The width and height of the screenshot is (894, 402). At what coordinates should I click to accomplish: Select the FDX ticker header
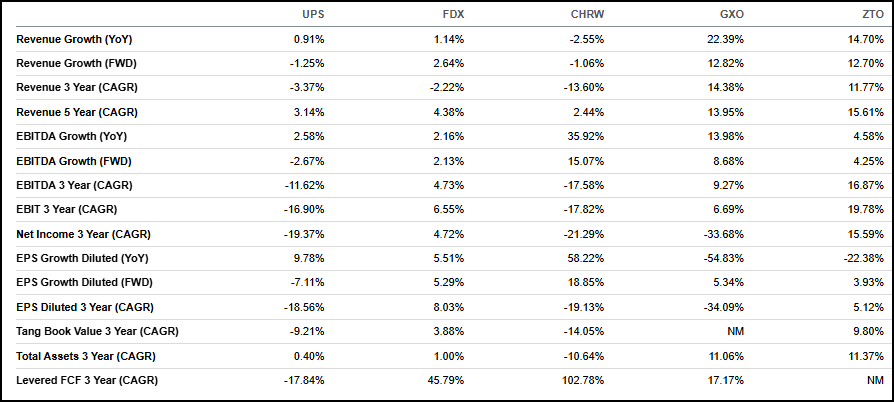point(453,15)
